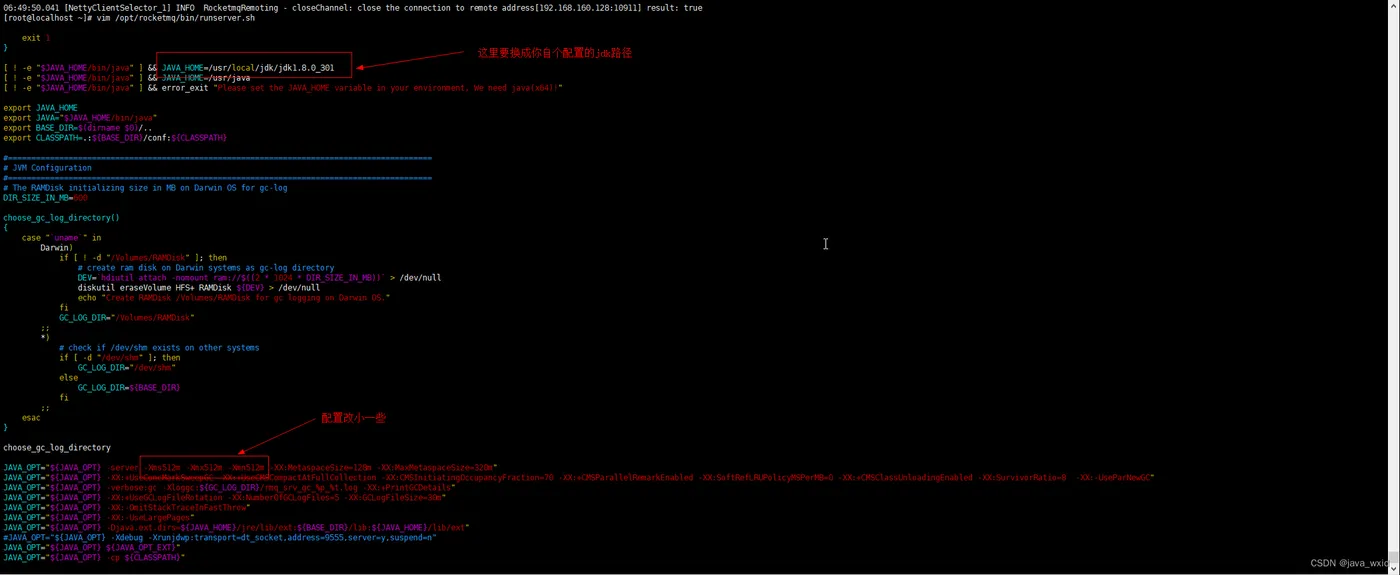Click the diskutil eraseVolume HFS+ RAMDisk line

click(x=199, y=287)
